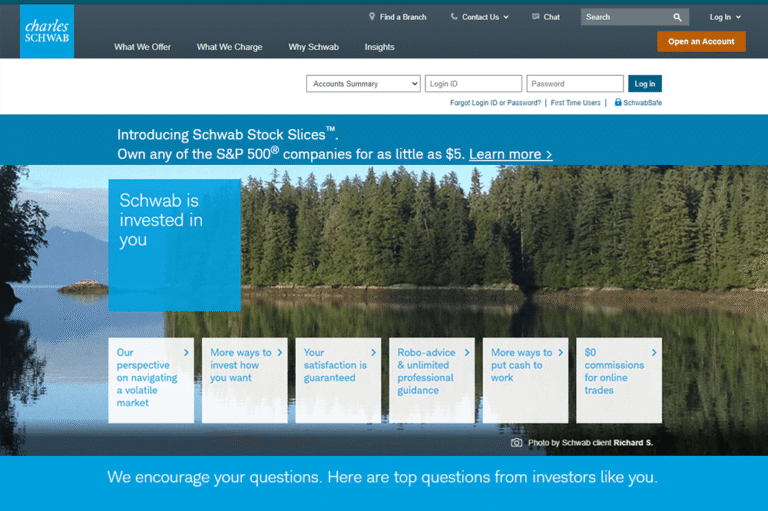
Task: Click the search magnifier icon
Action: [677, 17]
